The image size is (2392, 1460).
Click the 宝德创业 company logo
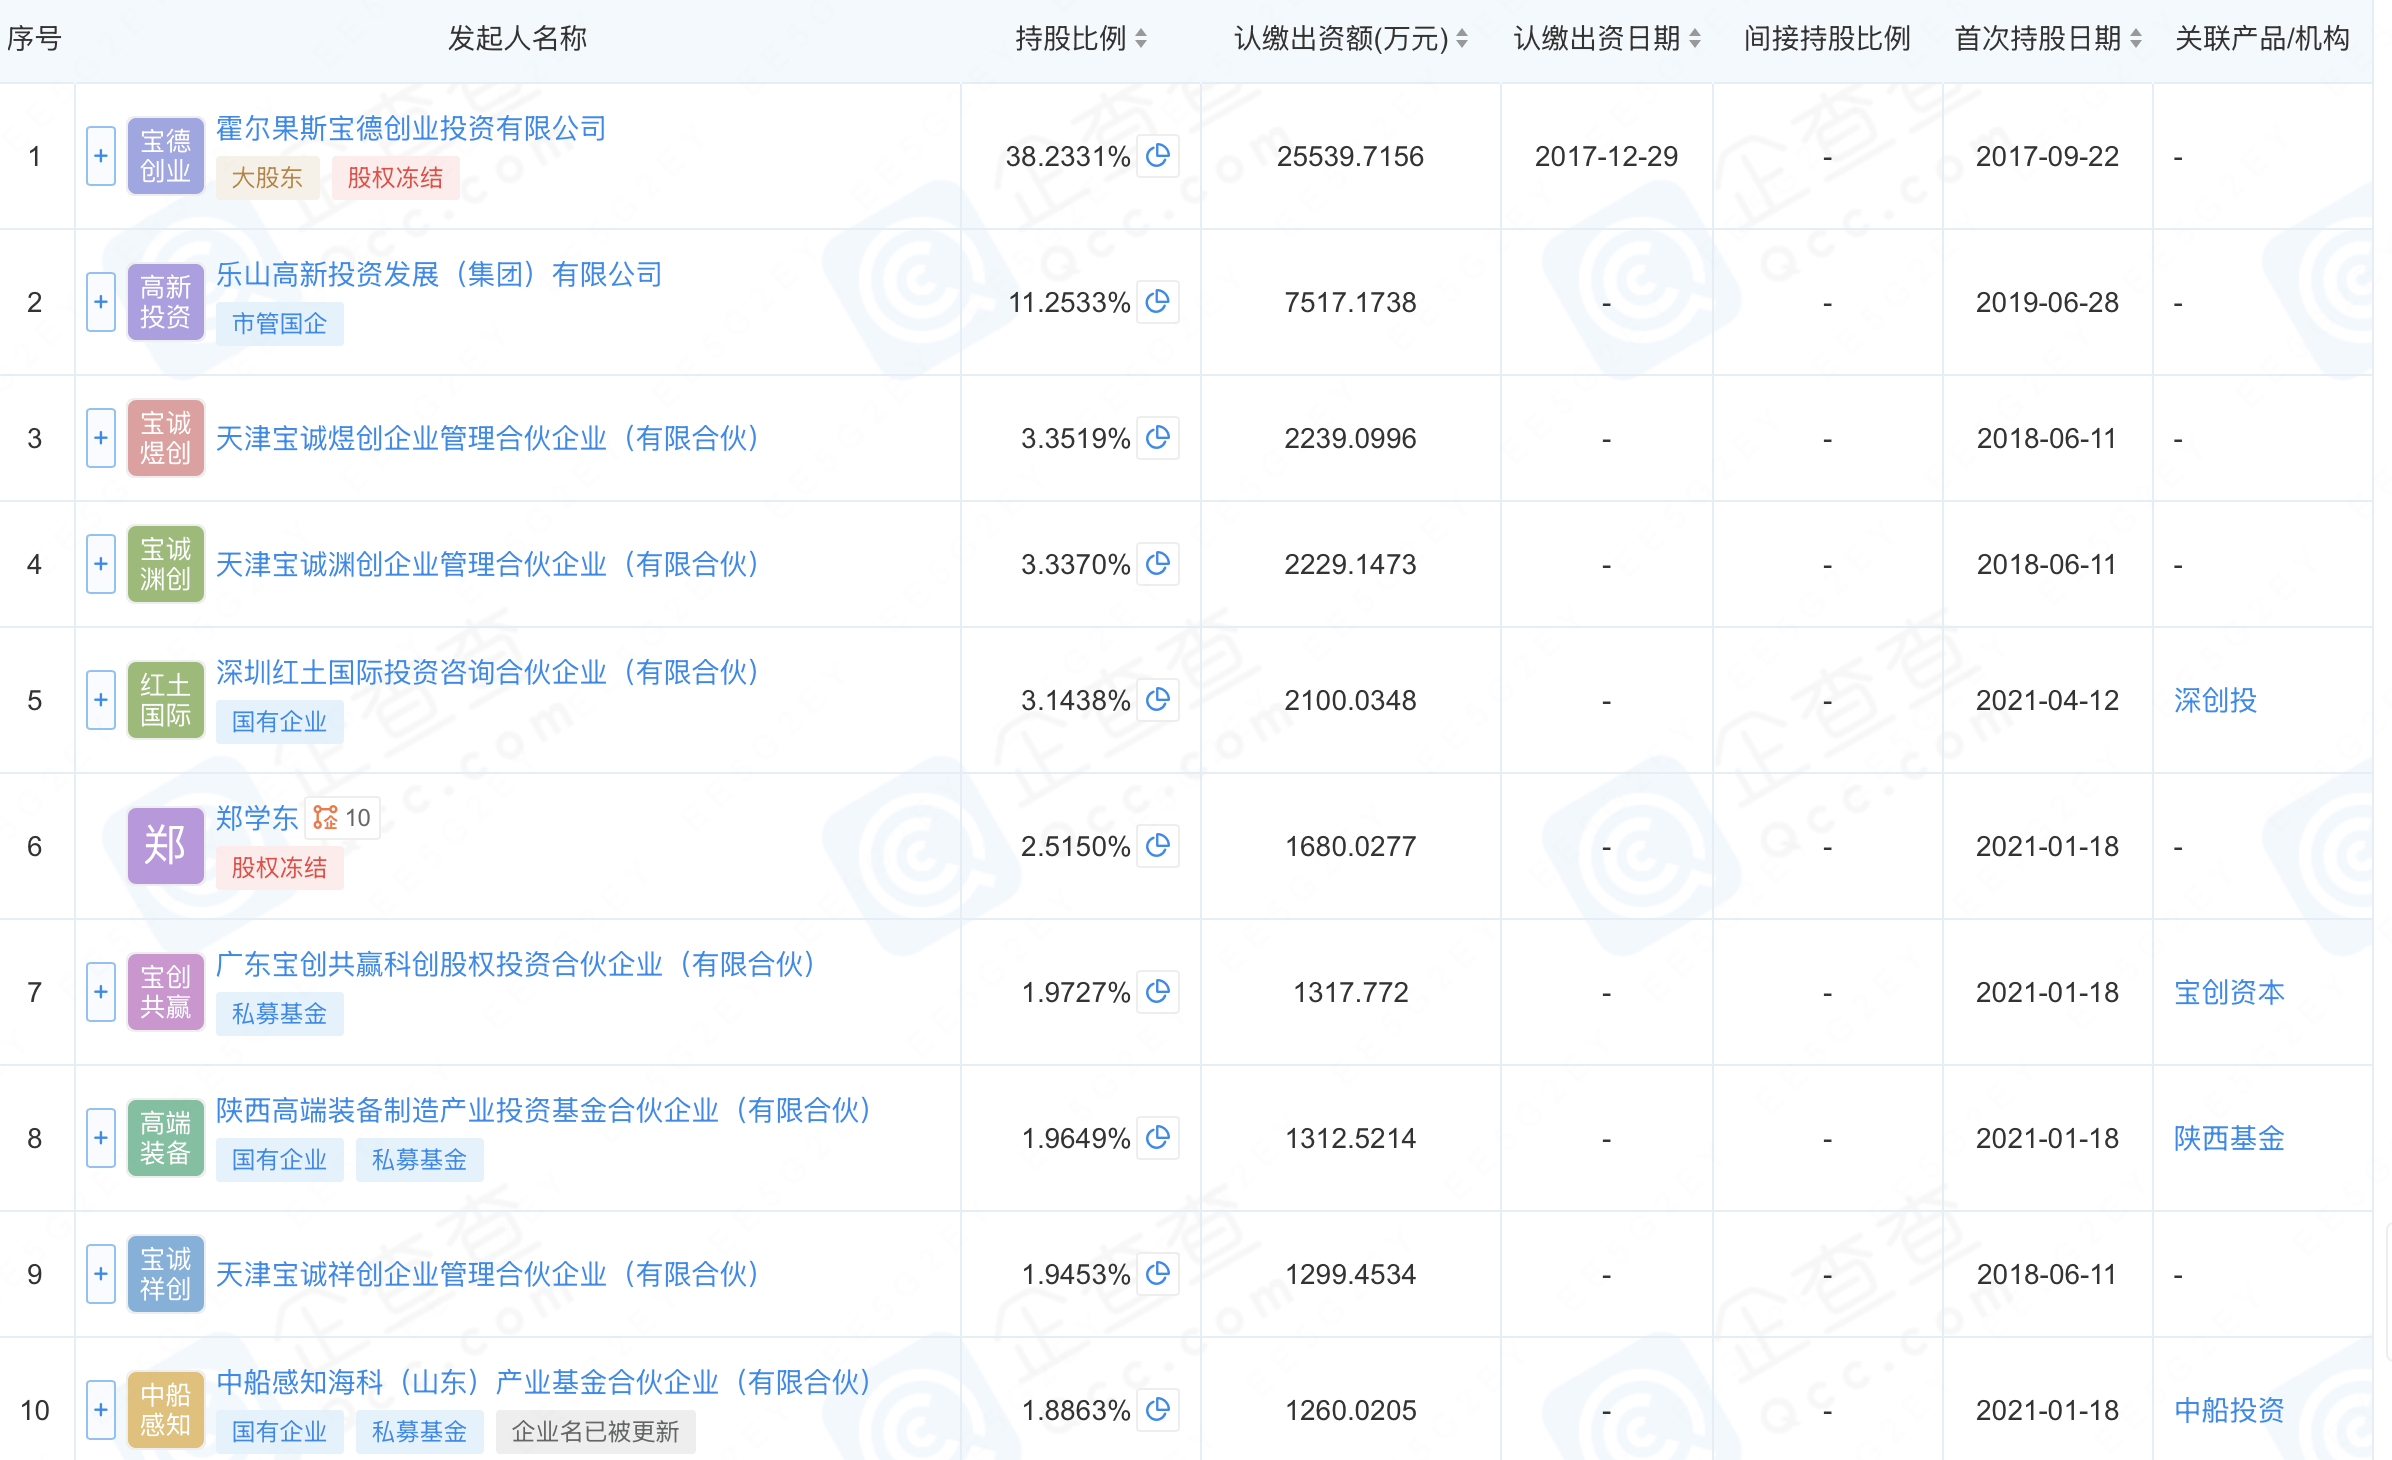click(x=166, y=156)
